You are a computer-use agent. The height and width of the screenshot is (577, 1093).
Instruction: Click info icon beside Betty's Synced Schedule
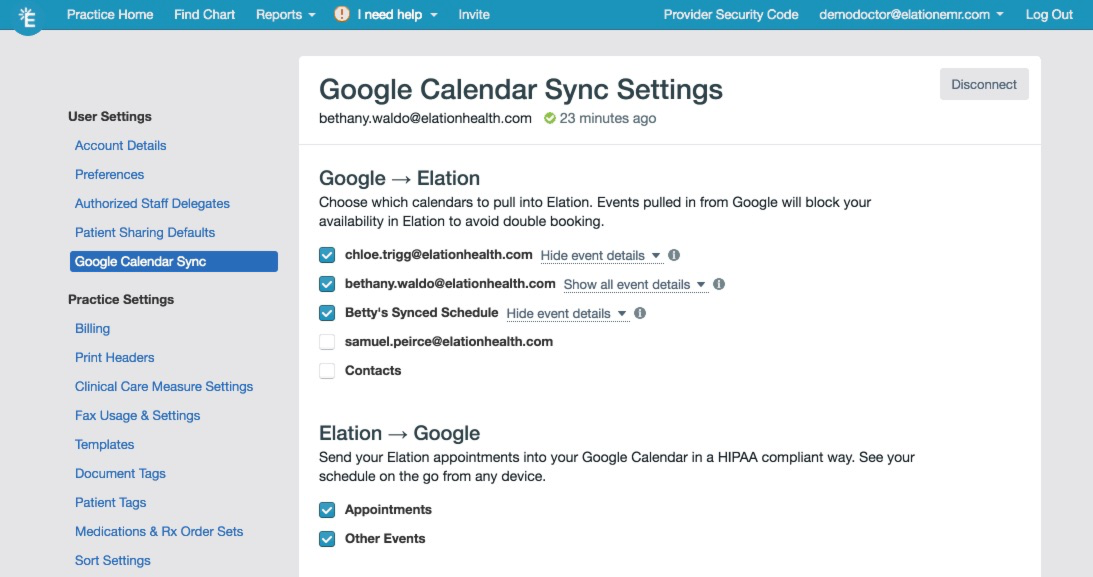(640, 314)
